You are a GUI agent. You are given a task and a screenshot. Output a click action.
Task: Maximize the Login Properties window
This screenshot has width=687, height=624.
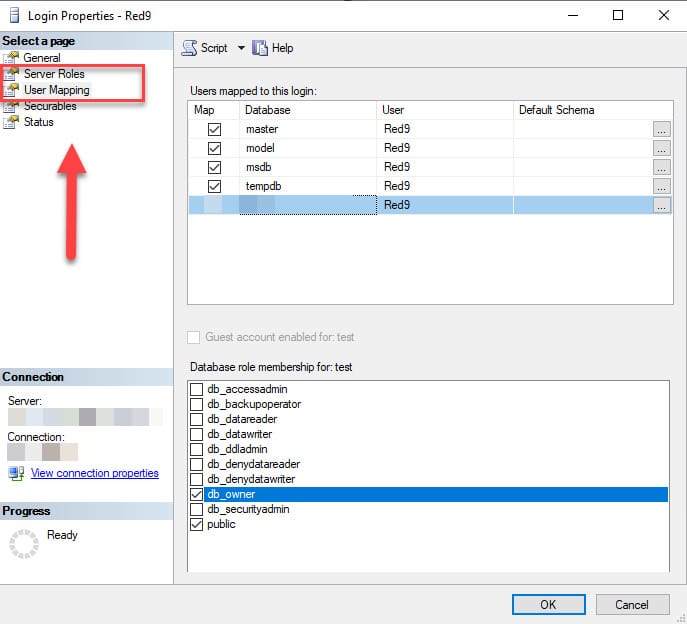618,15
